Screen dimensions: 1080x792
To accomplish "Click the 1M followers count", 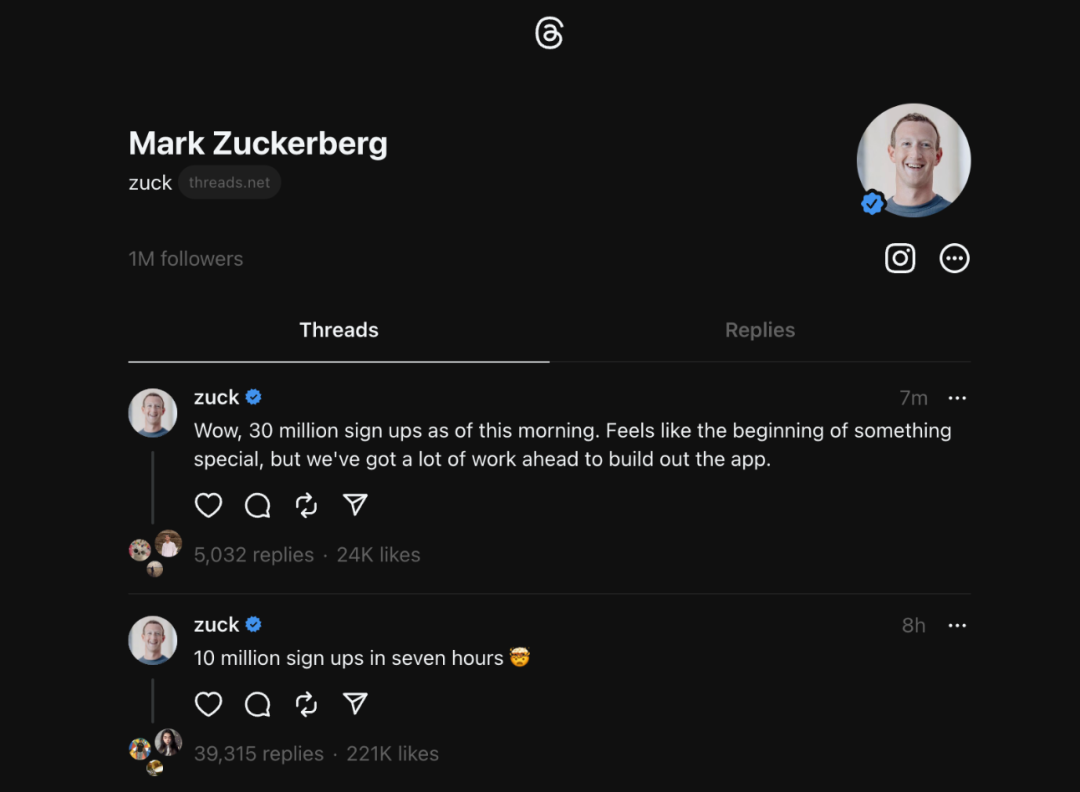I will (x=186, y=259).
